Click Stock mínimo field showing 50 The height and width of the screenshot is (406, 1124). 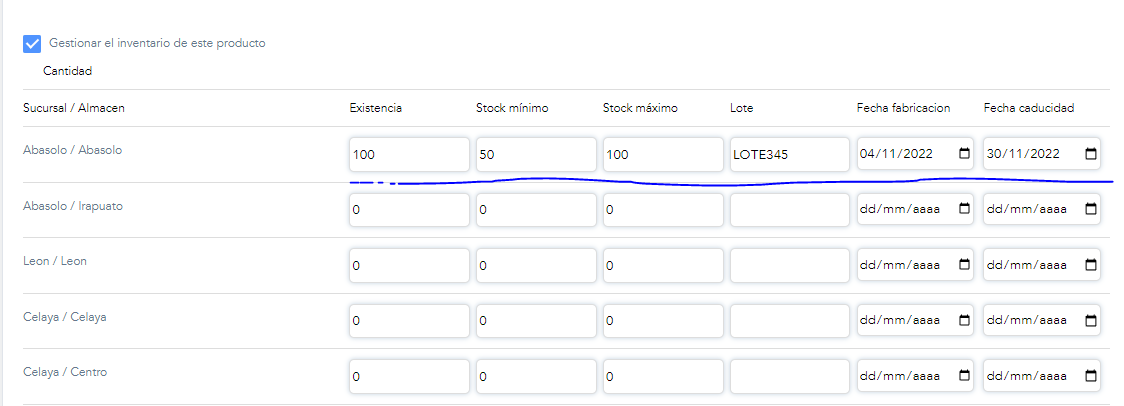tap(536, 154)
